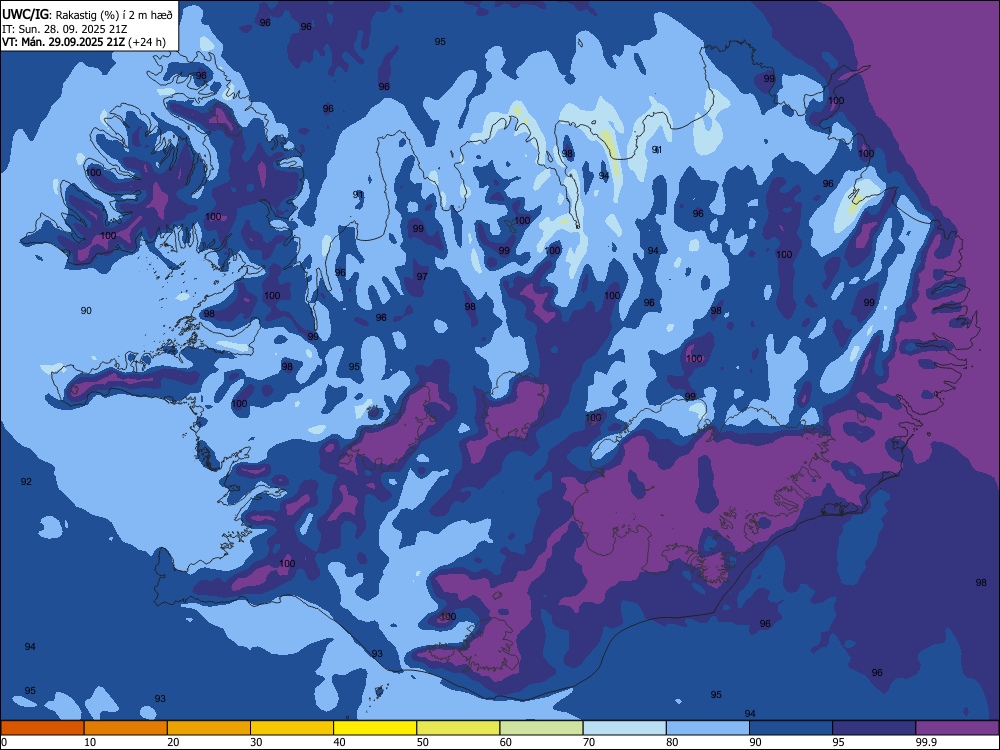
Task: Pick the 60–70 pale green legend swatch
Action: pos(541,728)
